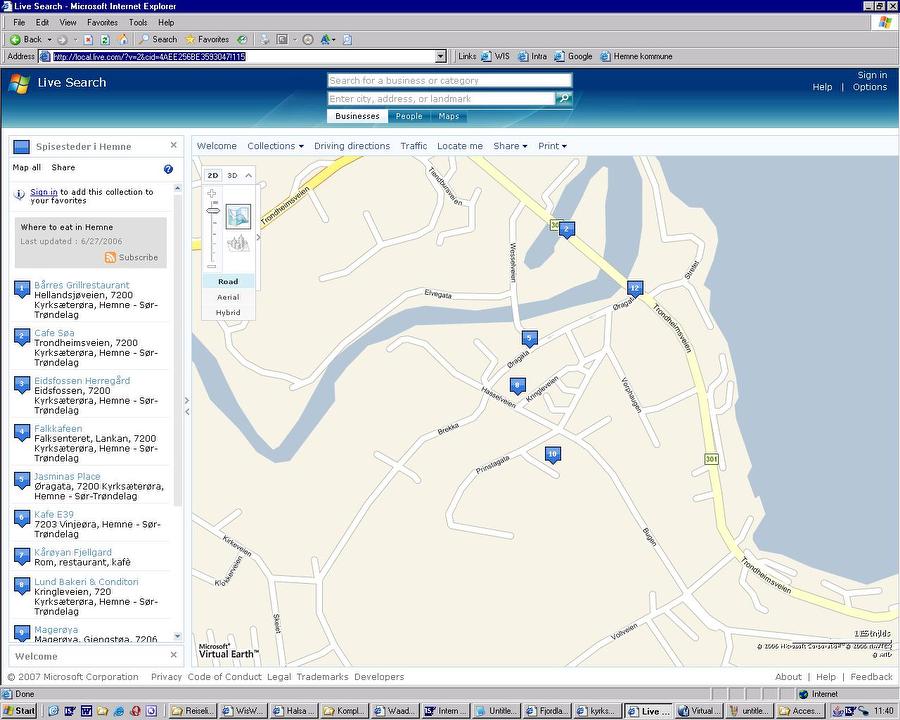Select the road map style thumbnail icon

238,215
